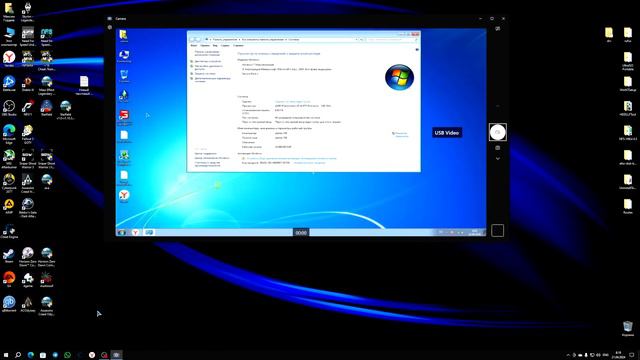
Task: Open the UltraISO Portable folder
Action: [x=628, y=61]
